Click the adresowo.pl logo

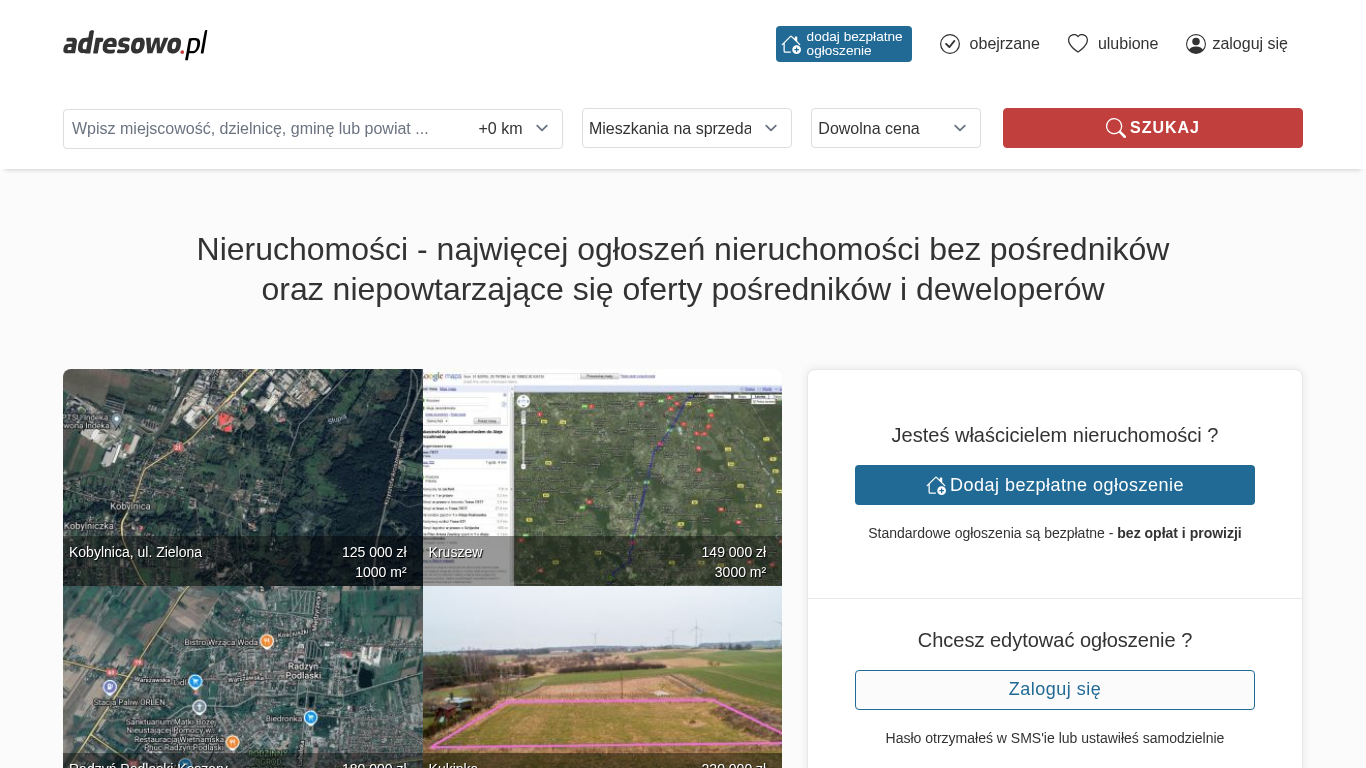(135, 44)
